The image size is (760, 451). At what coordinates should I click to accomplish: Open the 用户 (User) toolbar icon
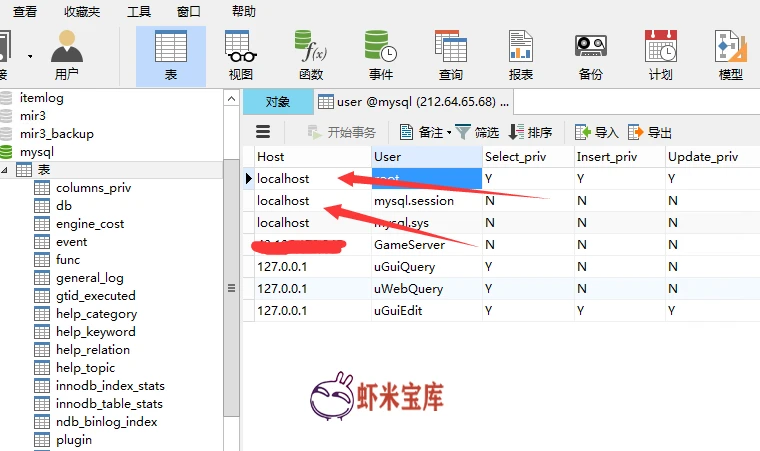[67, 55]
